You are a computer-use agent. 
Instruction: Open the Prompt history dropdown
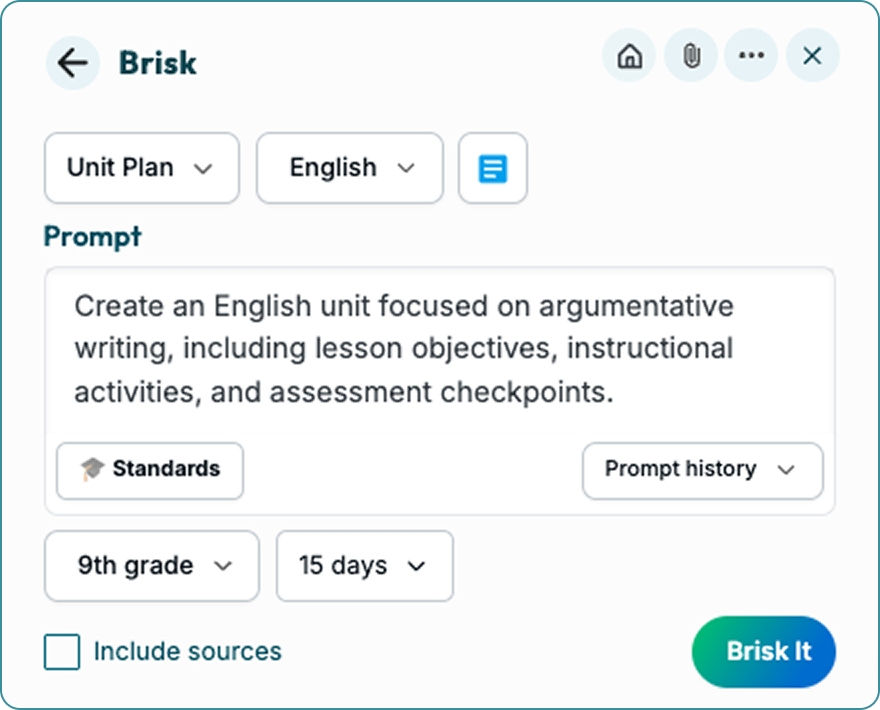pos(702,470)
